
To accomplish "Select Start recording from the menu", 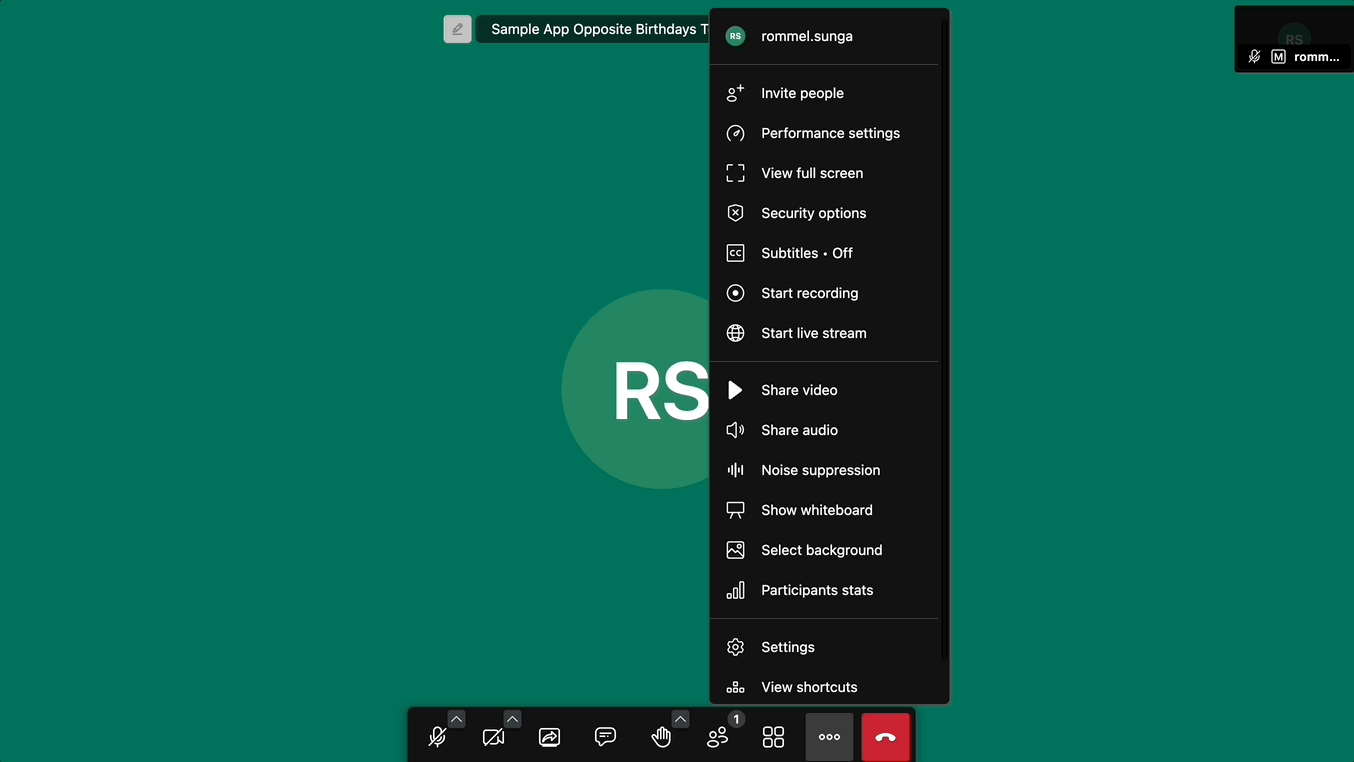I will [x=809, y=293].
